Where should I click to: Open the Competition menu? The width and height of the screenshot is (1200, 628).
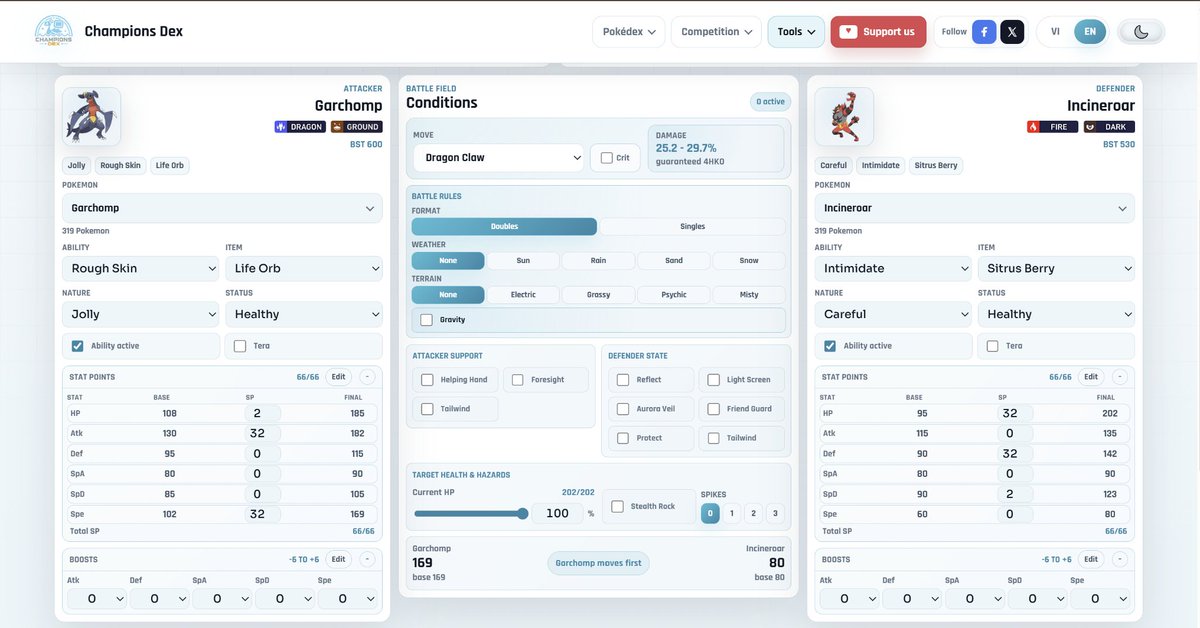pyautogui.click(x=716, y=32)
